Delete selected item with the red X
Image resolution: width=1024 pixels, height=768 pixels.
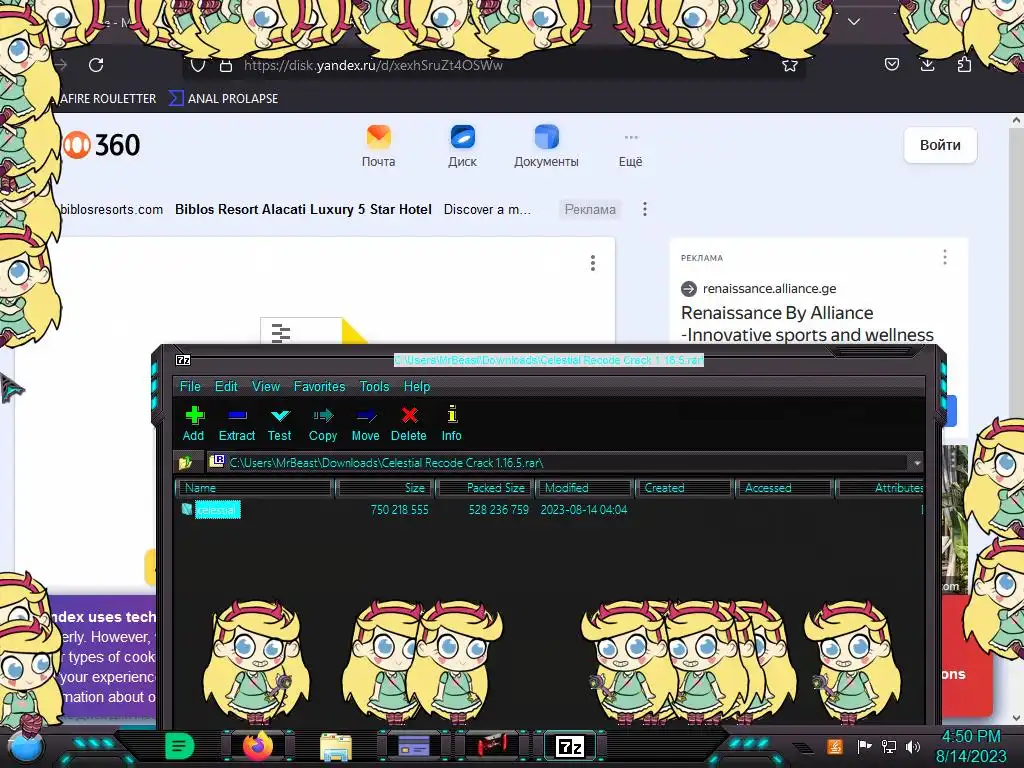pos(409,423)
